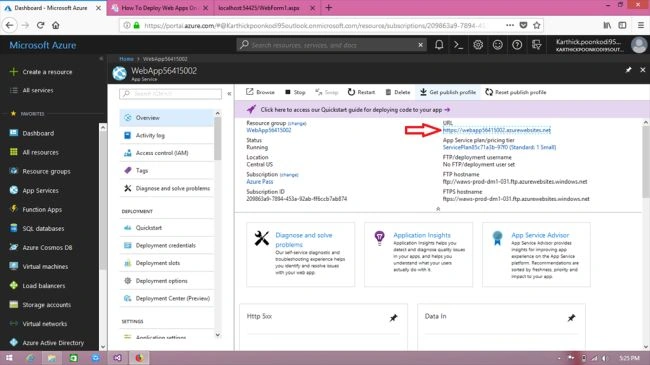
Task: Open portal settings gear
Action: (x=478, y=45)
